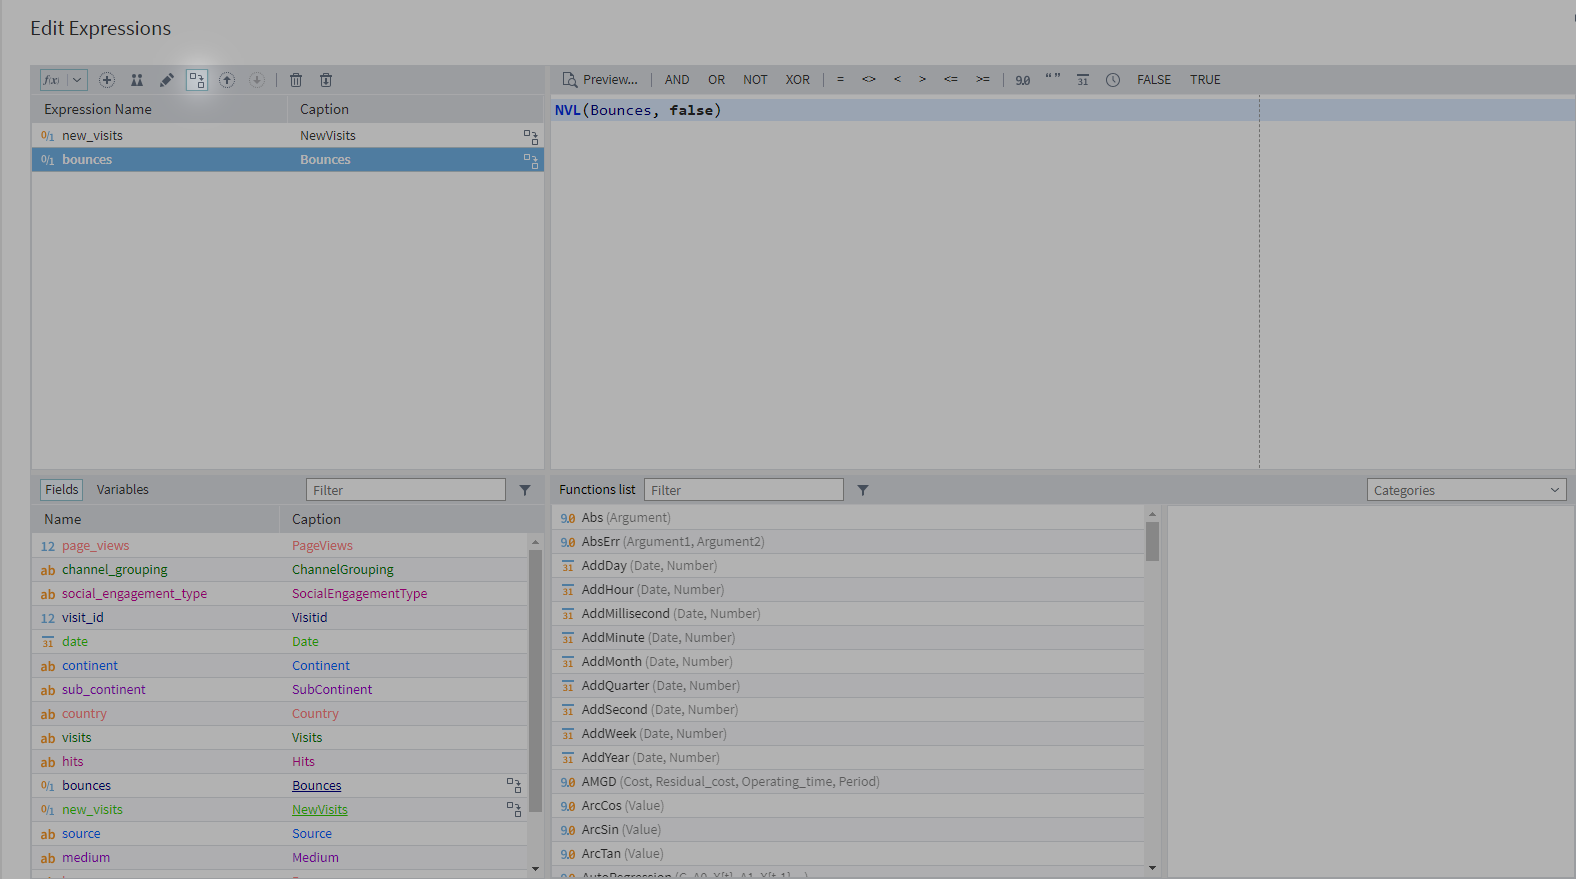Insert the greater-than operator
Image resolution: width=1576 pixels, height=879 pixels.
pyautogui.click(x=922, y=80)
